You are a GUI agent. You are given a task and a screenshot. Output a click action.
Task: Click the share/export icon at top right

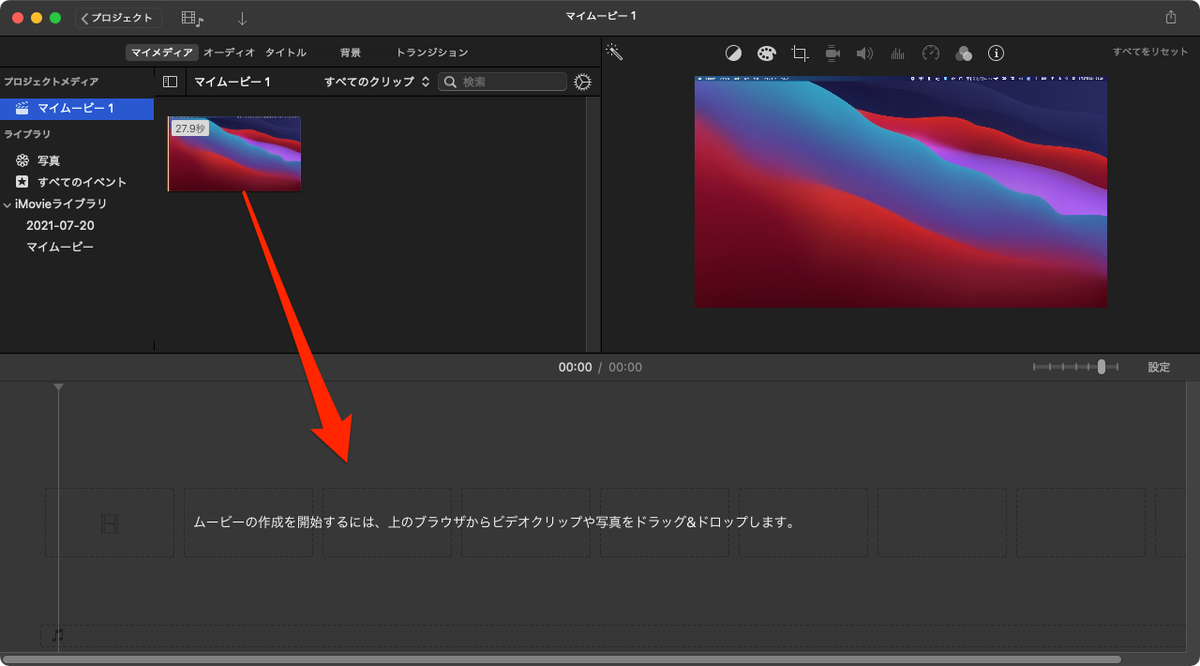pos(1171,16)
